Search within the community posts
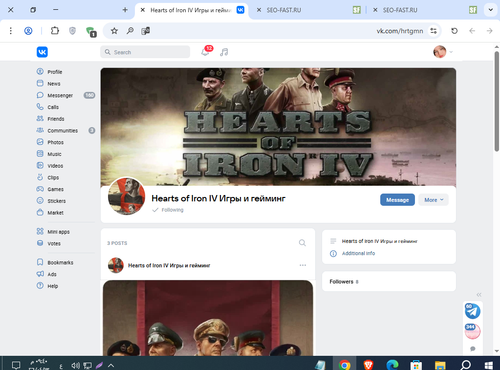Image resolution: width=500 pixels, height=370 pixels. point(302,243)
